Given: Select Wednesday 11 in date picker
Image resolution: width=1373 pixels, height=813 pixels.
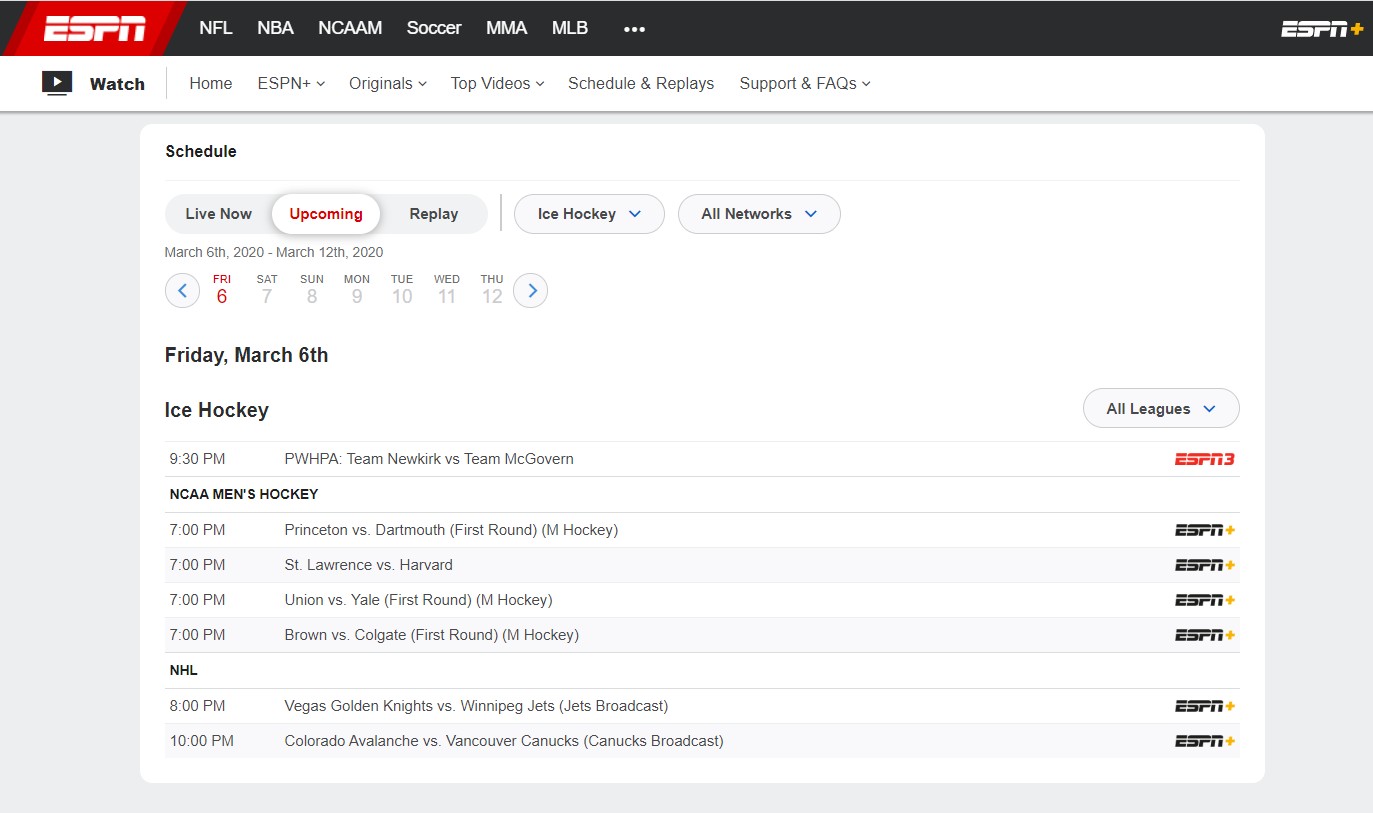Looking at the screenshot, I should 447,290.
